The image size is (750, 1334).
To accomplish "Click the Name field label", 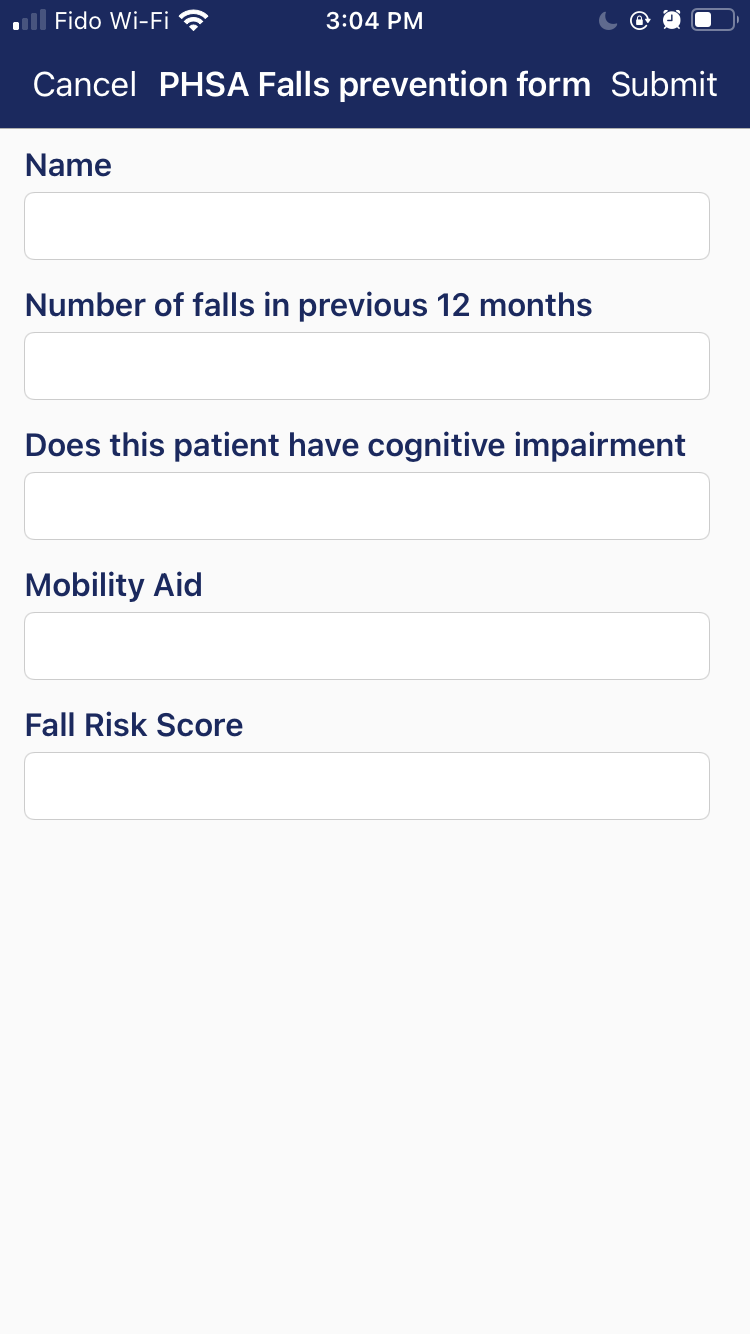I will pos(68,165).
